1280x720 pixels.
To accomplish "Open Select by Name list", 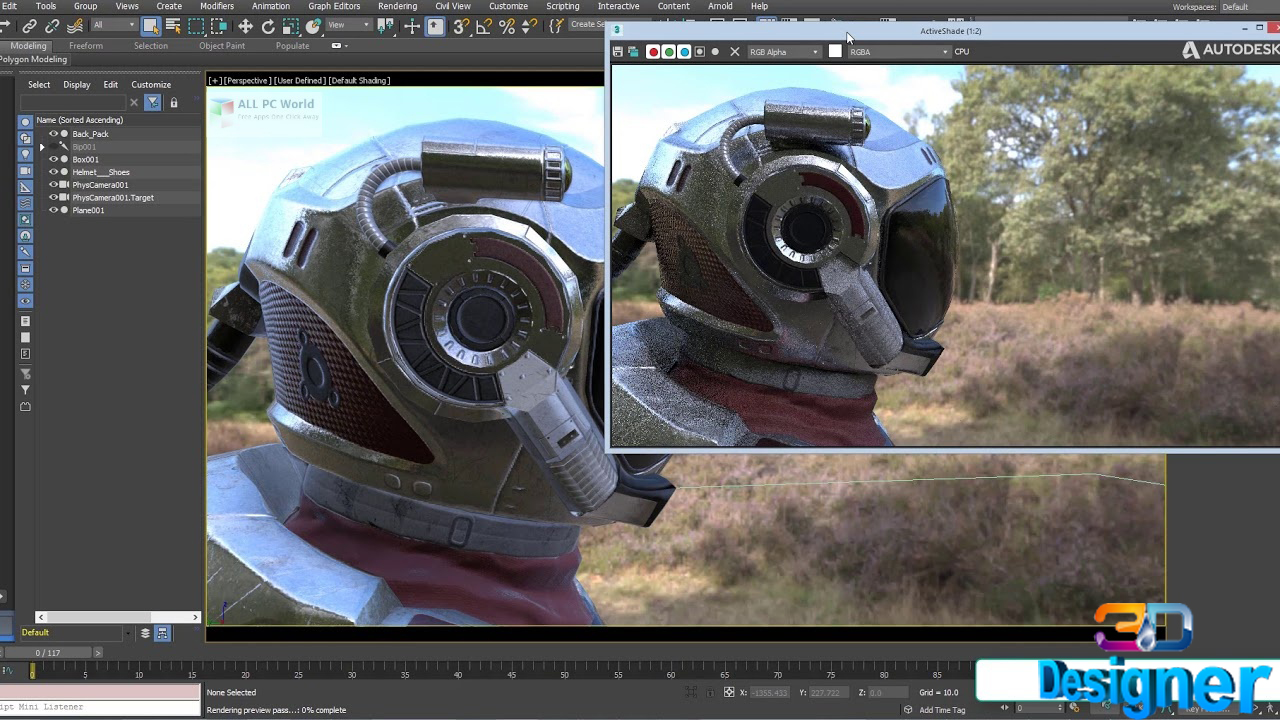I will (x=173, y=27).
